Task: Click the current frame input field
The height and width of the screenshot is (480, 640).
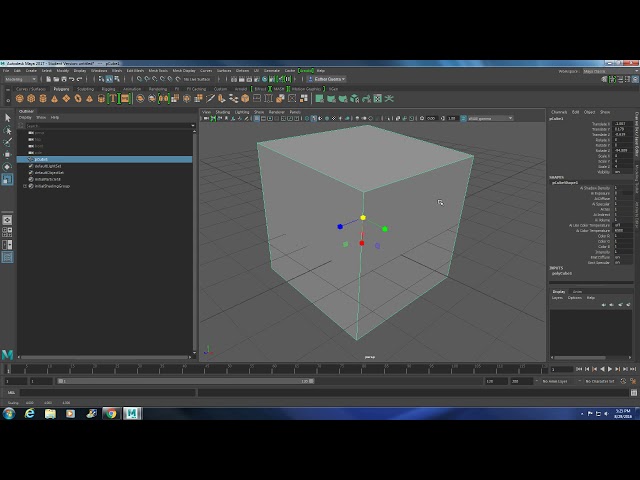Action: (x=562, y=369)
